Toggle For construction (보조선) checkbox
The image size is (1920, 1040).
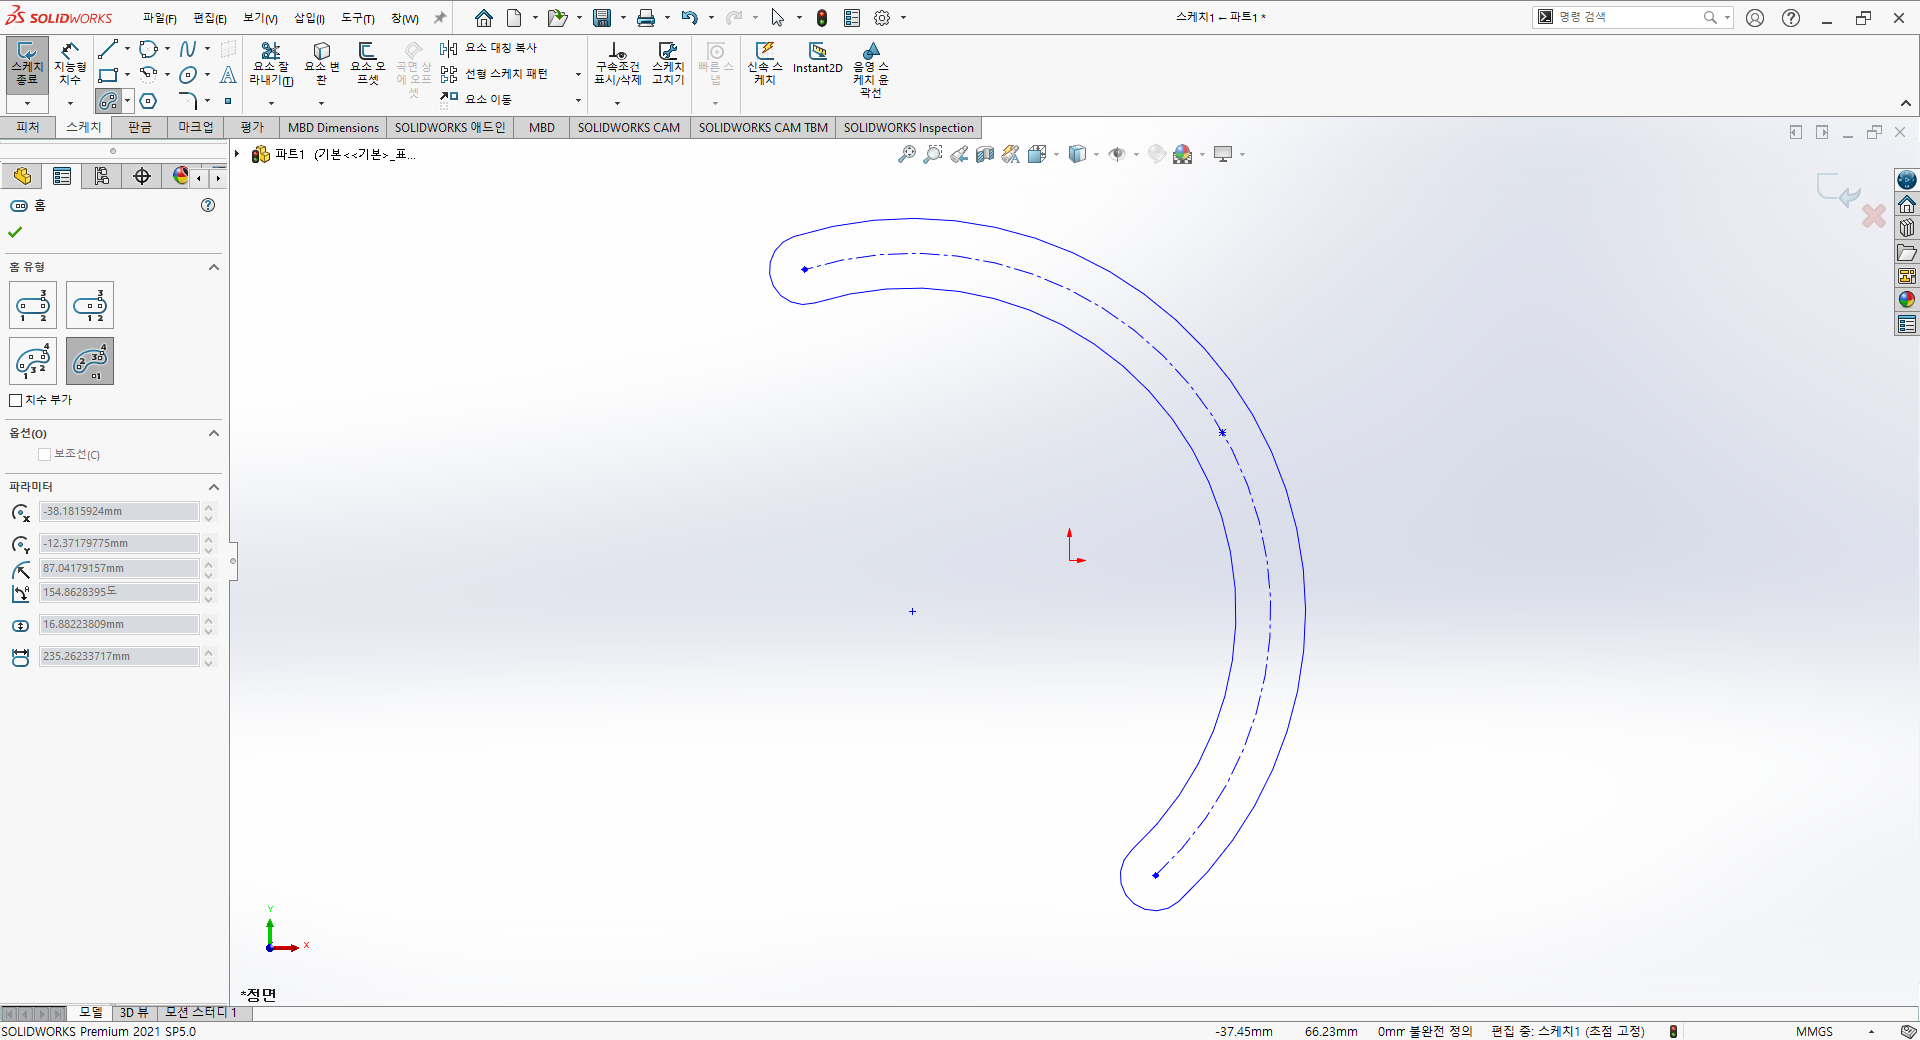coord(44,454)
